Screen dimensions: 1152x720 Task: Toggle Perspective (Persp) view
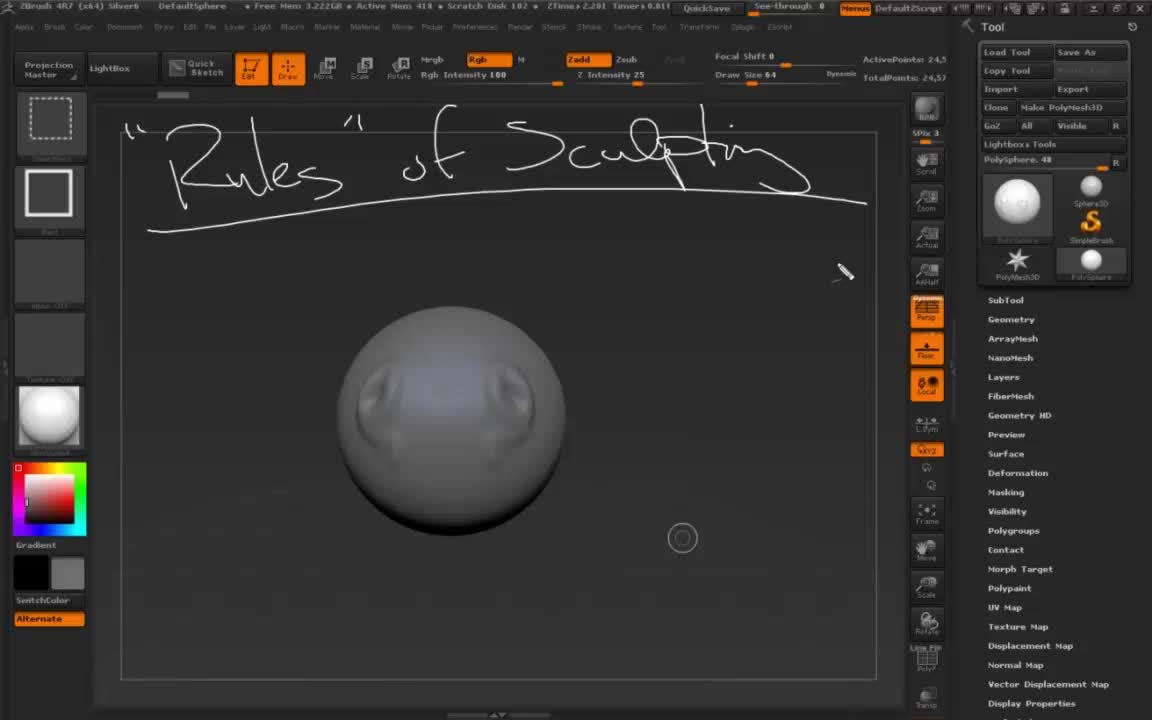(x=926, y=312)
